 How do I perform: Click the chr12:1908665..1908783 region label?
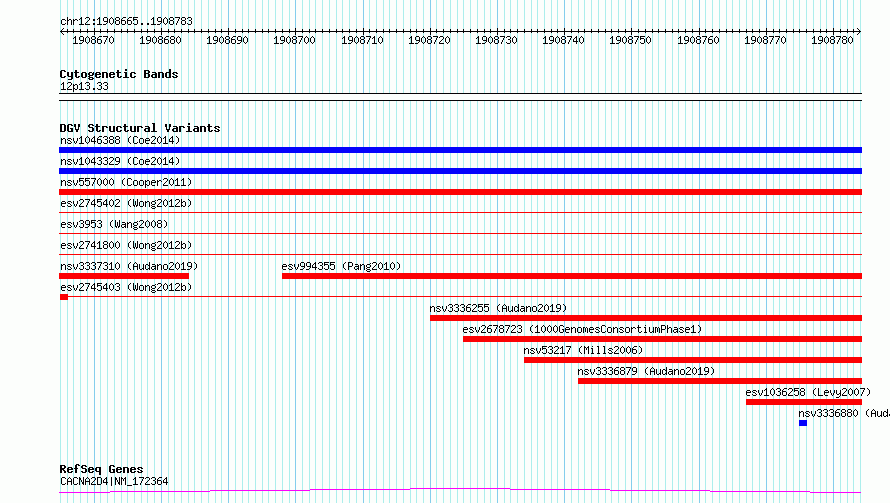coord(126,22)
